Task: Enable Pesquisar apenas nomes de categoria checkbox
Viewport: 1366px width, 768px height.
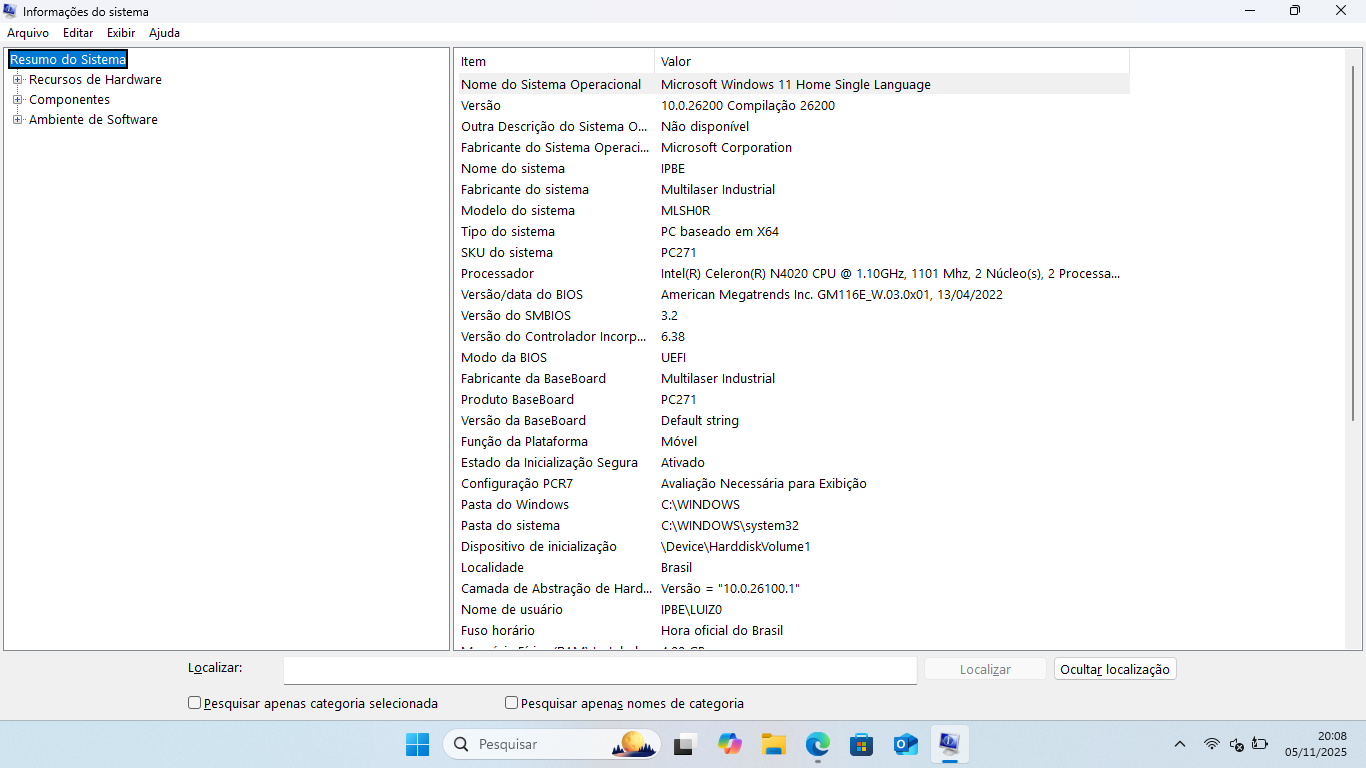Action: (512, 703)
